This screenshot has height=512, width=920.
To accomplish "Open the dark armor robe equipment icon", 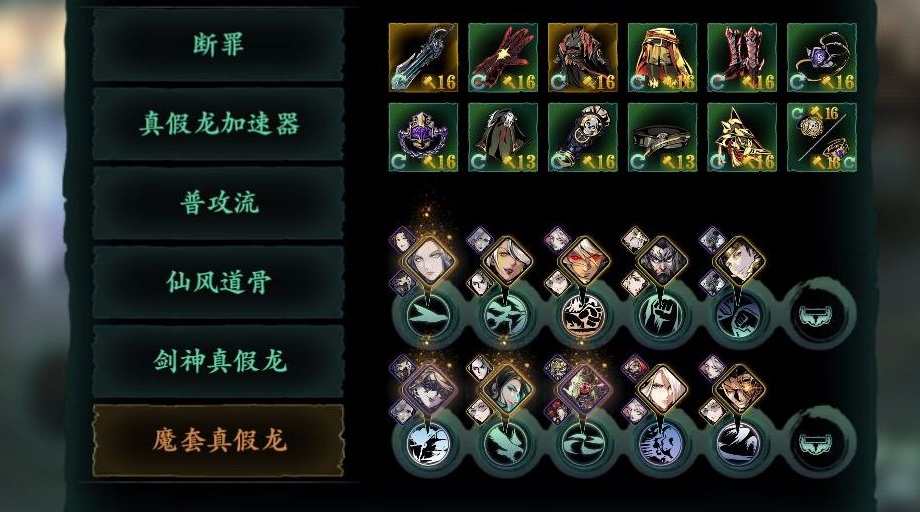I will click(x=583, y=57).
